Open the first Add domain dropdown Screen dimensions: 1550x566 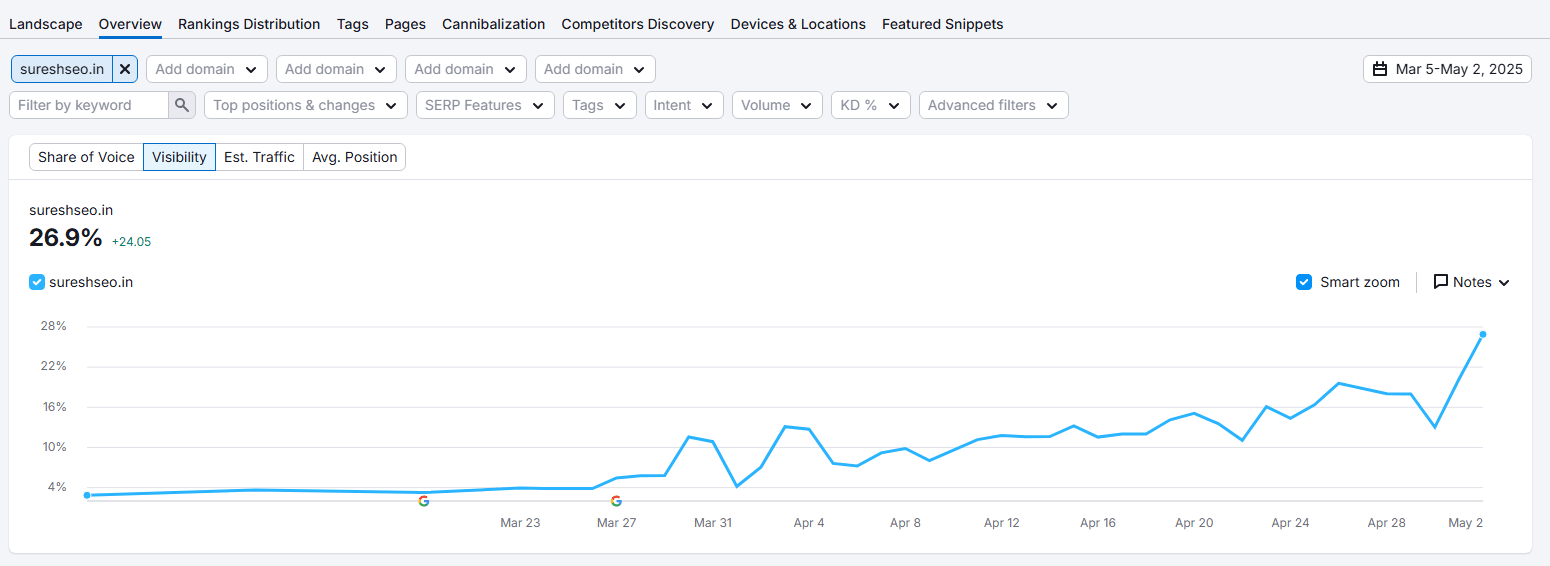point(206,69)
